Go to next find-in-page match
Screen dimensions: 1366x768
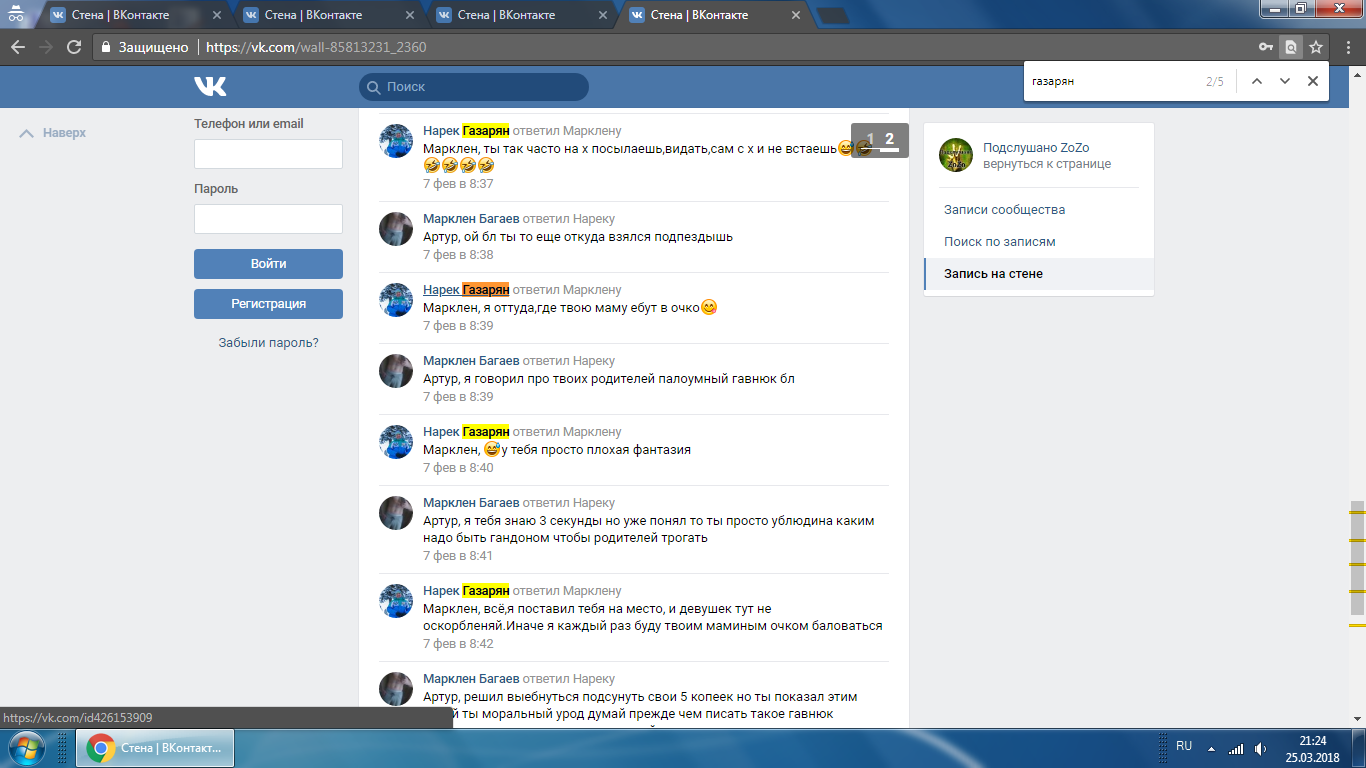[1285, 81]
